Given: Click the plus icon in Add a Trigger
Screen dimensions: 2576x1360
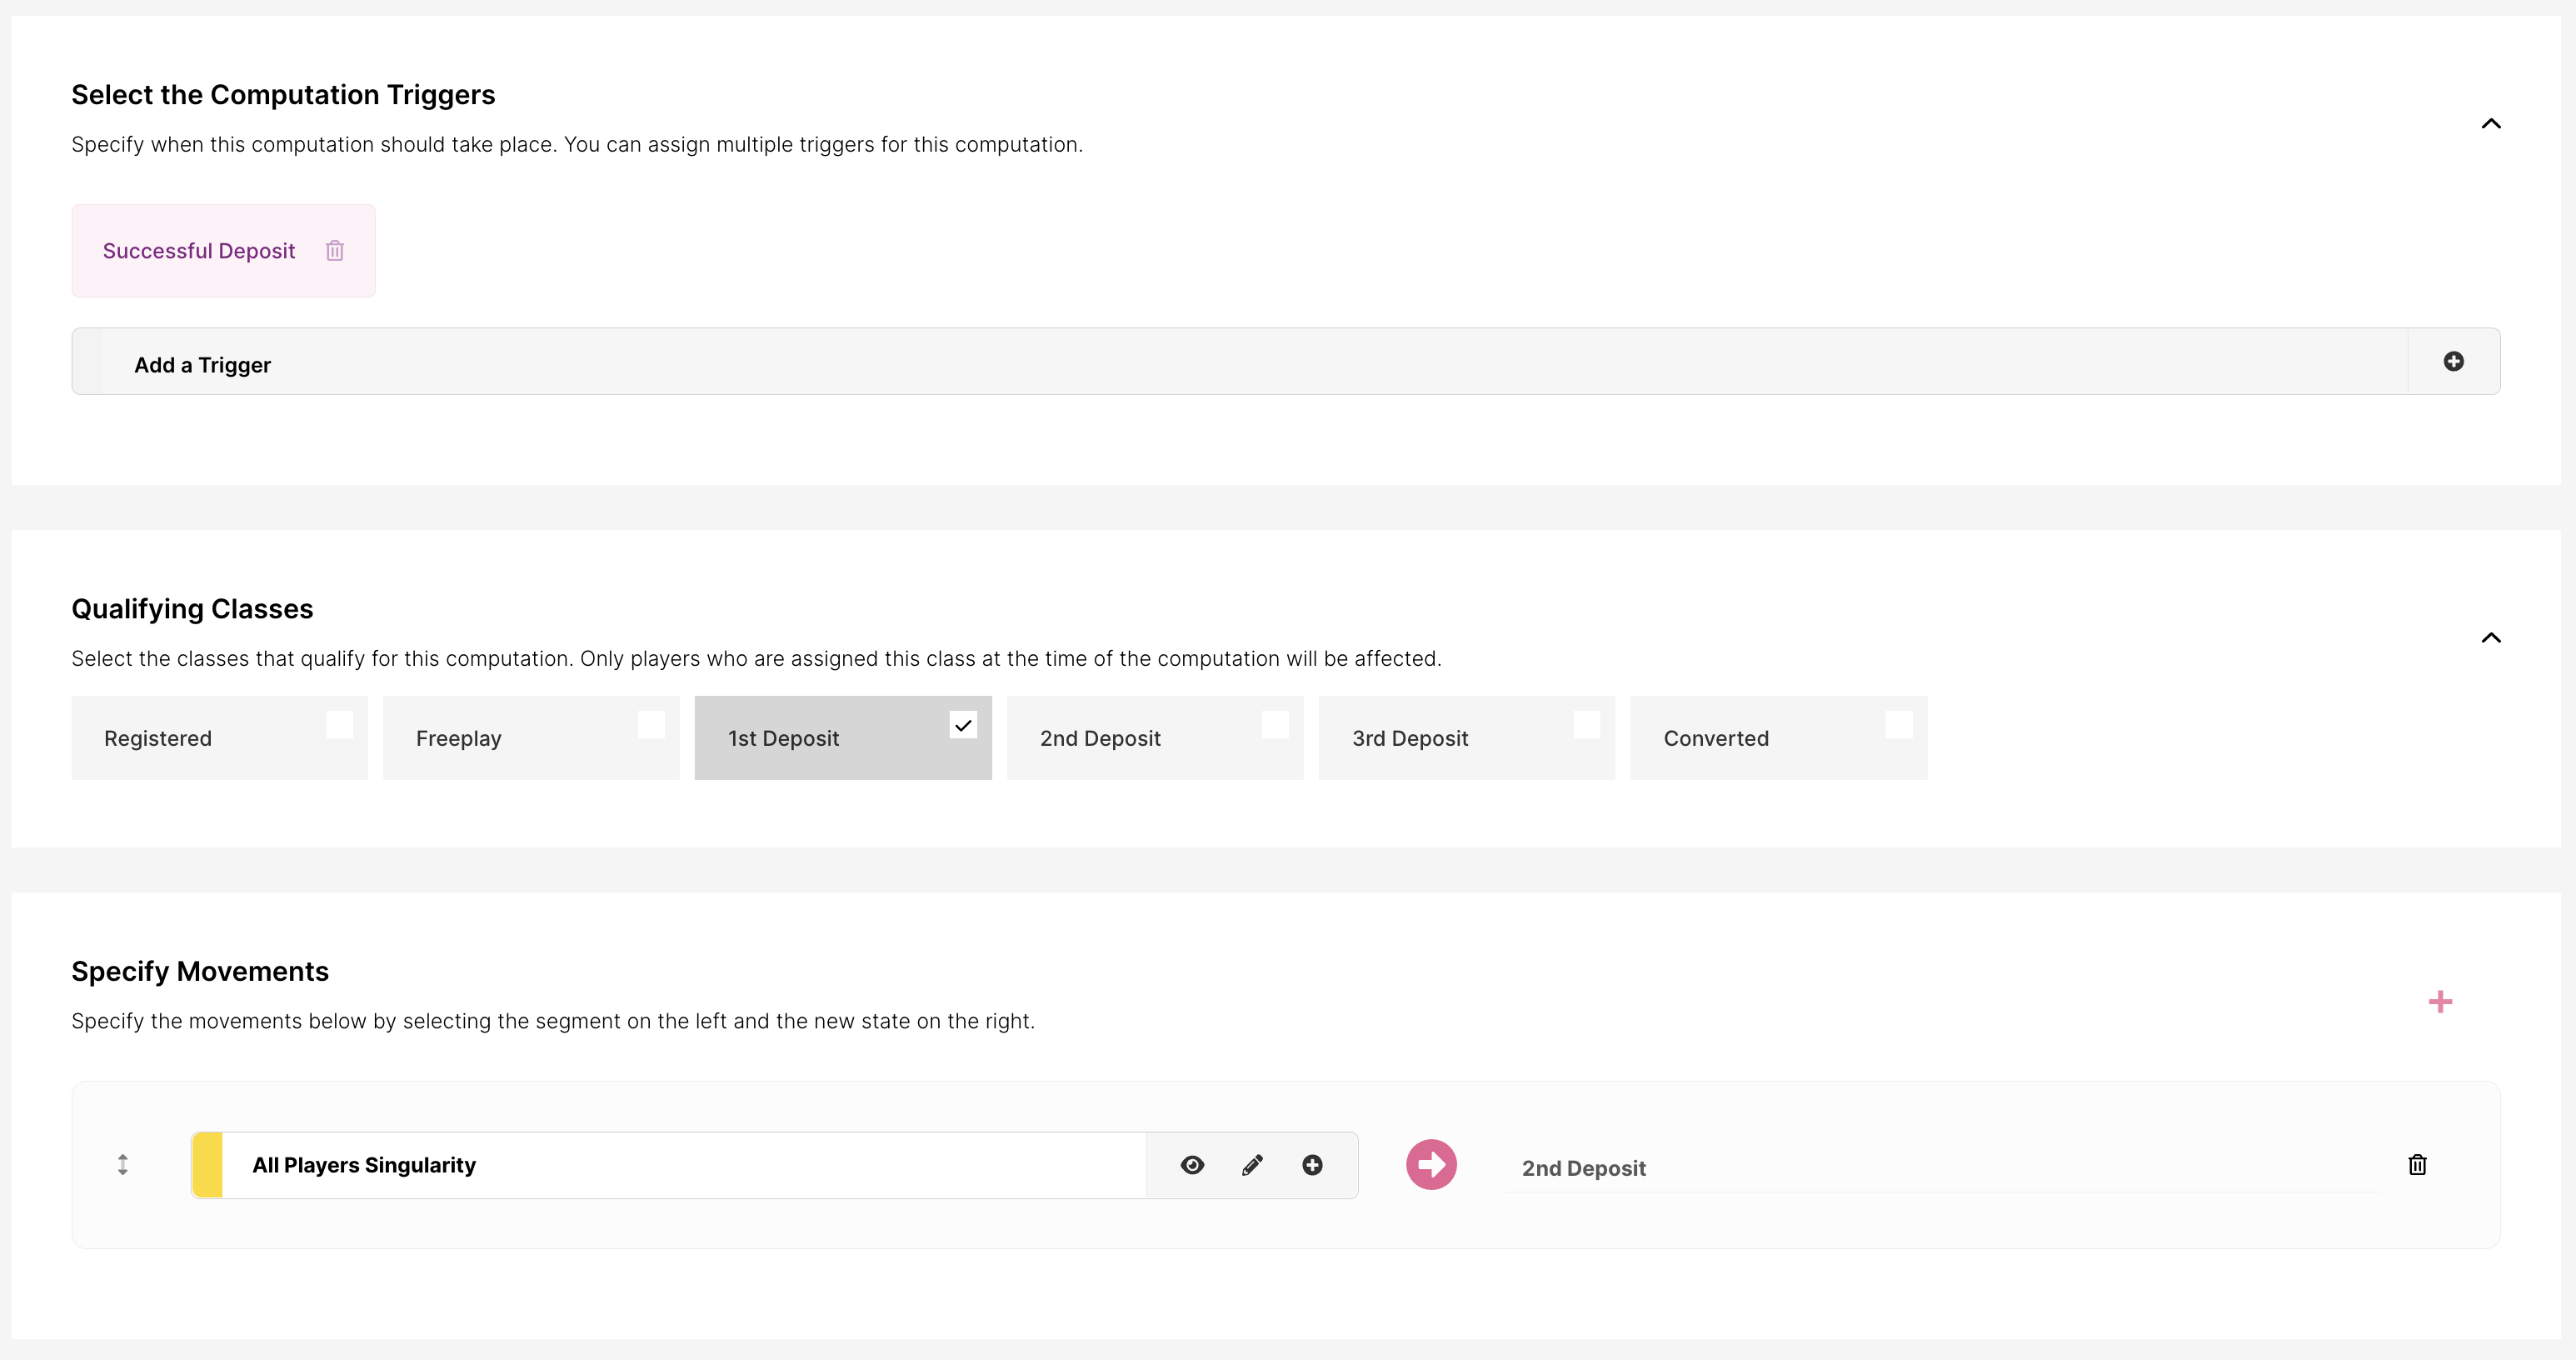Looking at the screenshot, I should (2453, 362).
